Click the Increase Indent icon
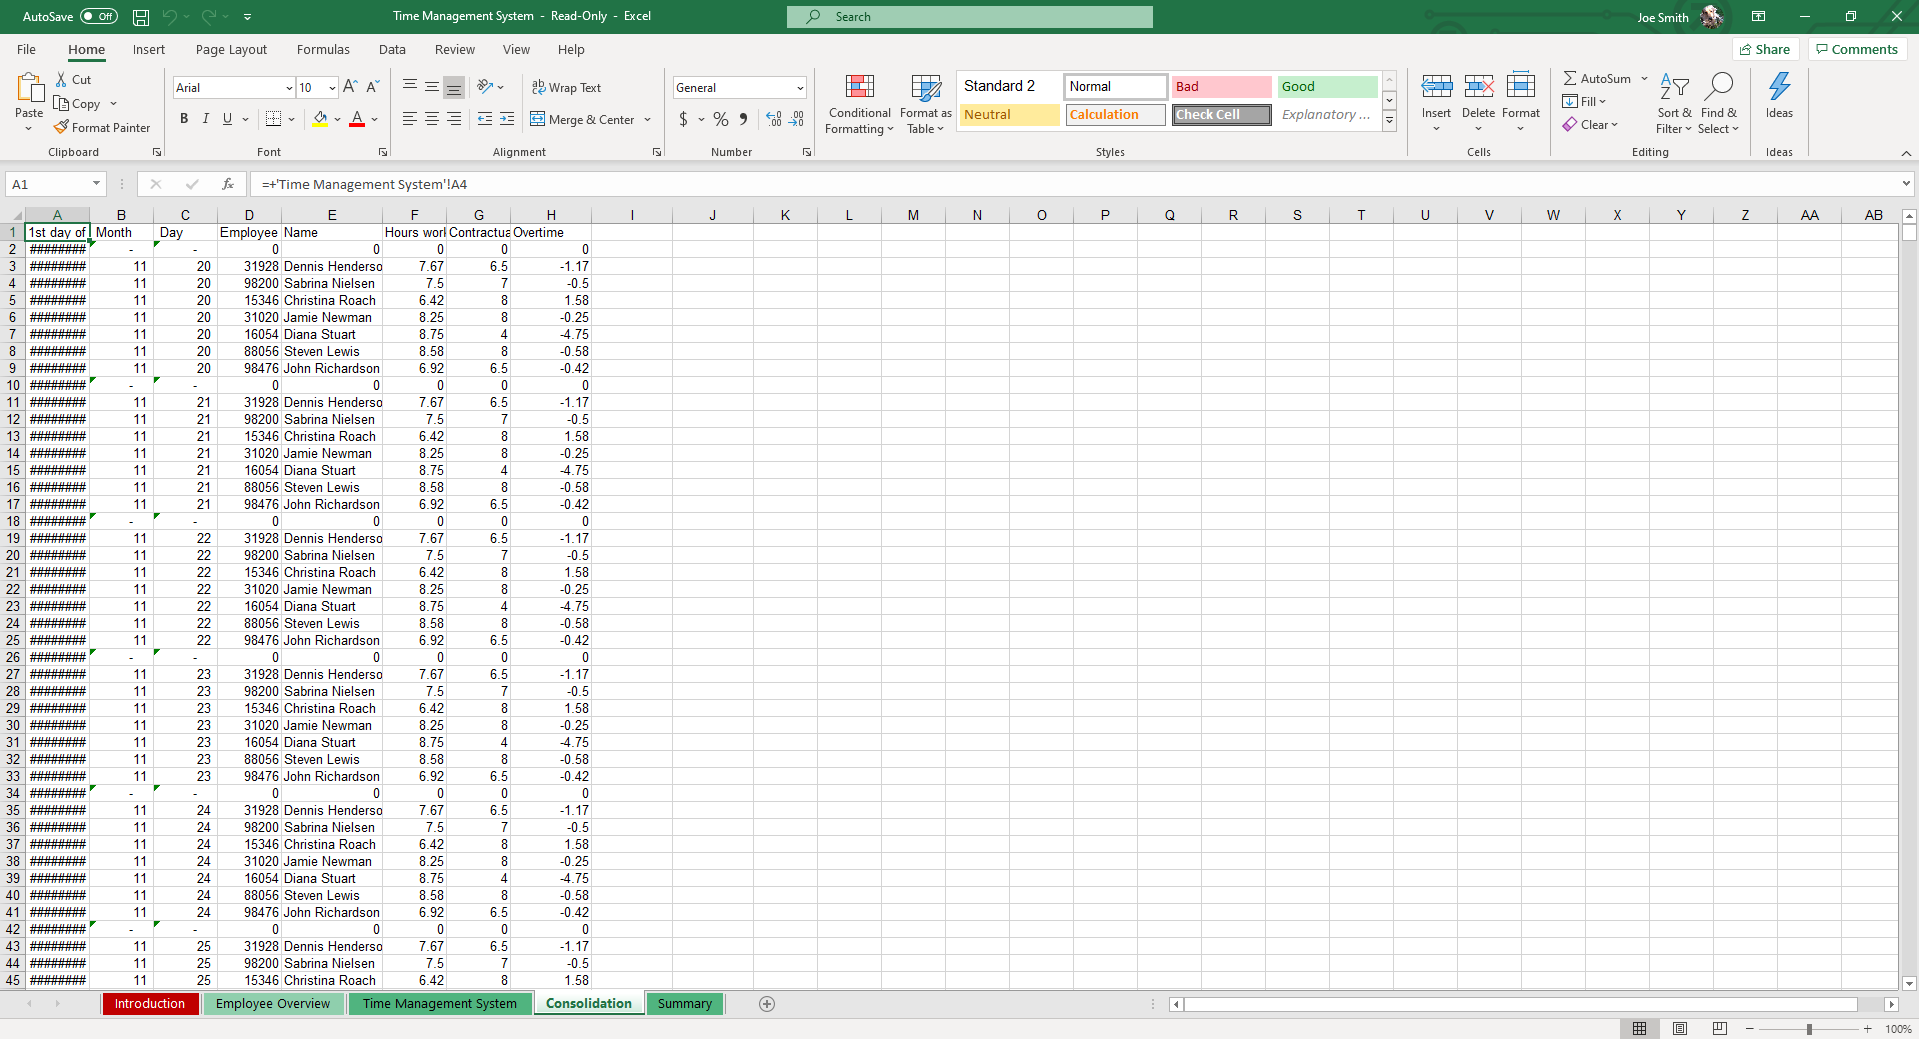The width and height of the screenshot is (1919, 1039). [x=507, y=119]
